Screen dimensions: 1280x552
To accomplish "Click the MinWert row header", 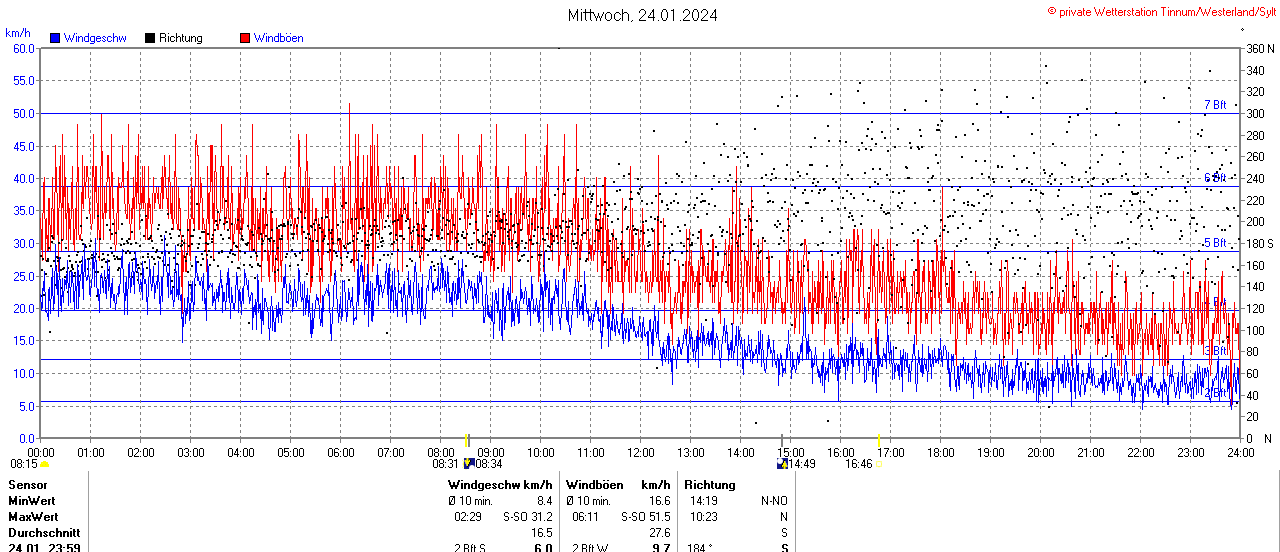I will (x=32, y=501).
